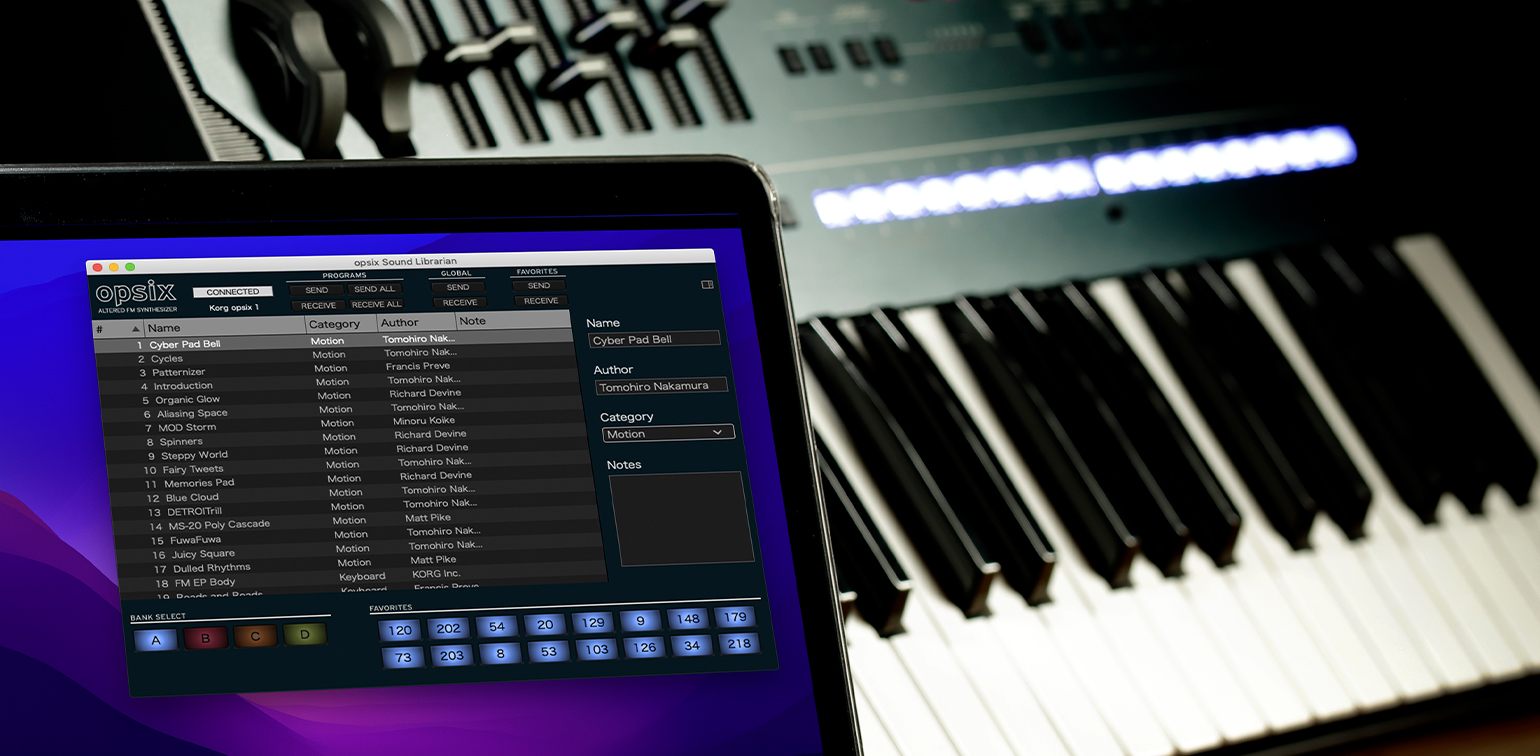Select favorite slot 129
Screen dimensions: 1540x756
(593, 622)
